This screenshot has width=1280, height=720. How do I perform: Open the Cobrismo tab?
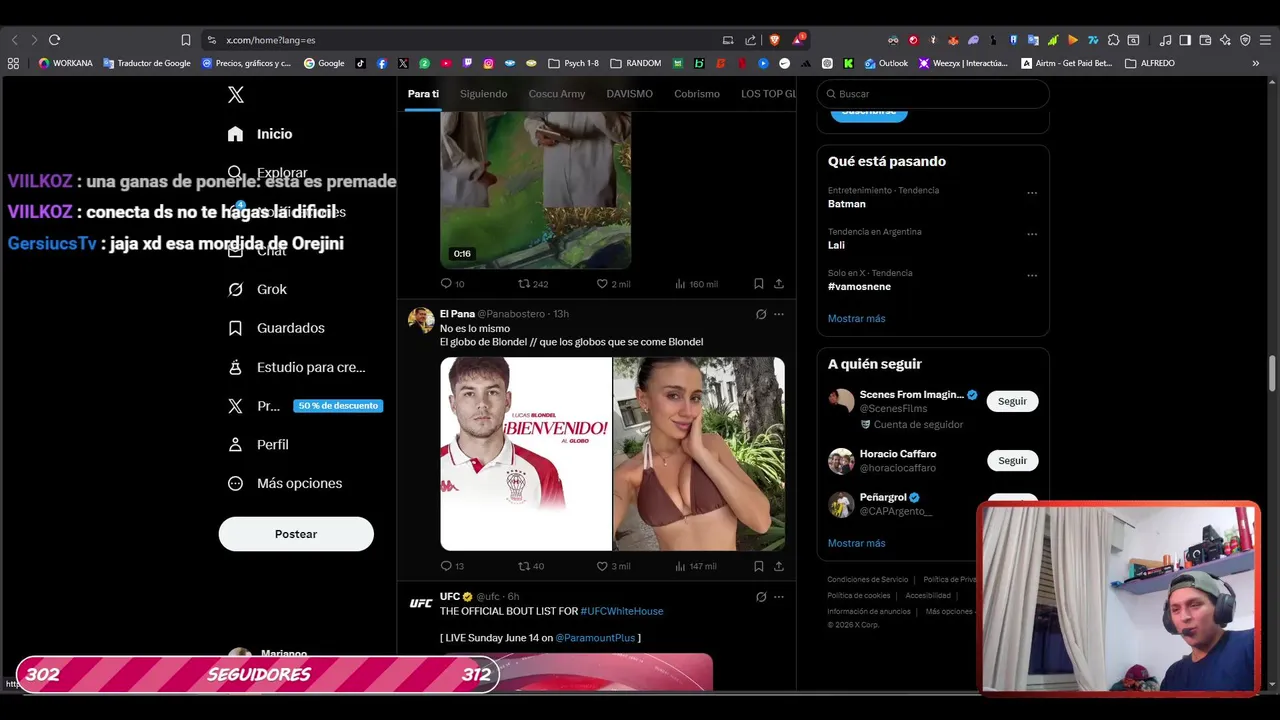coord(697,94)
